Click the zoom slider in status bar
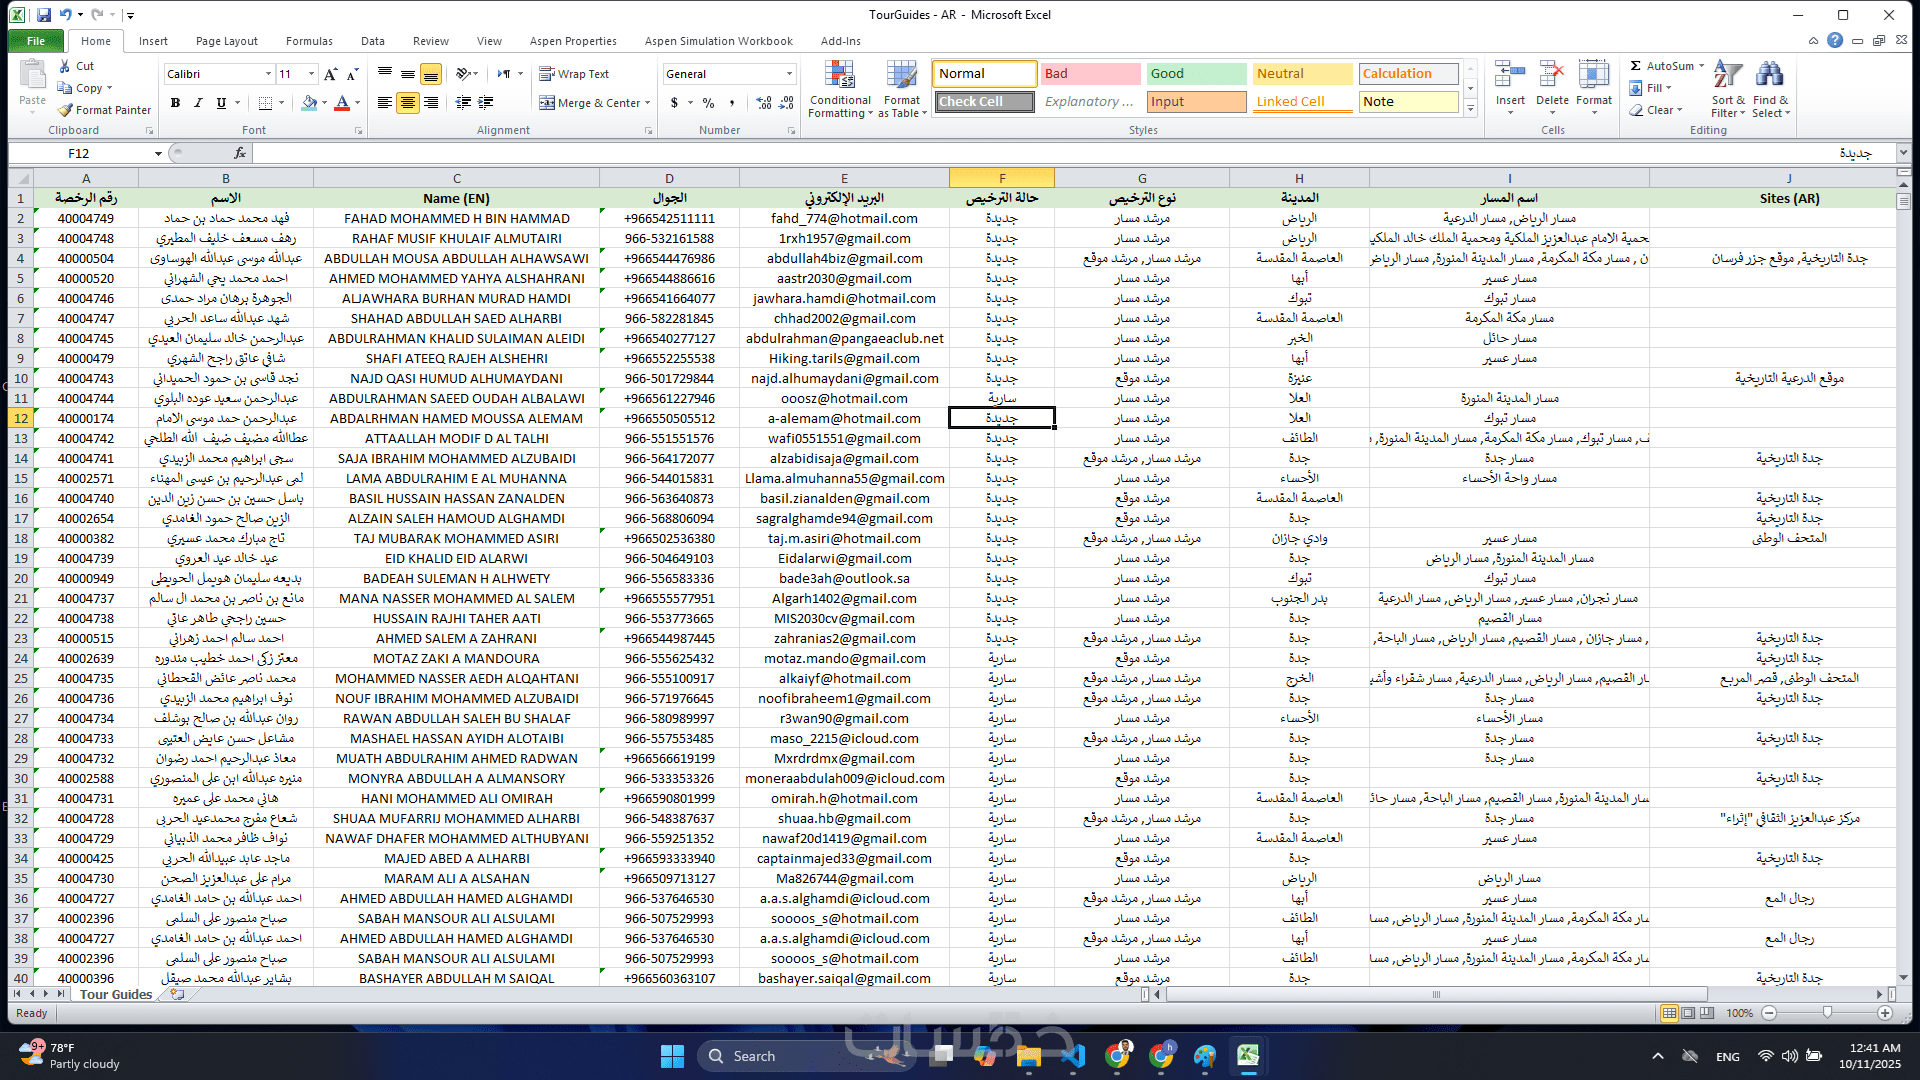This screenshot has width=1920, height=1080. point(1827,1013)
